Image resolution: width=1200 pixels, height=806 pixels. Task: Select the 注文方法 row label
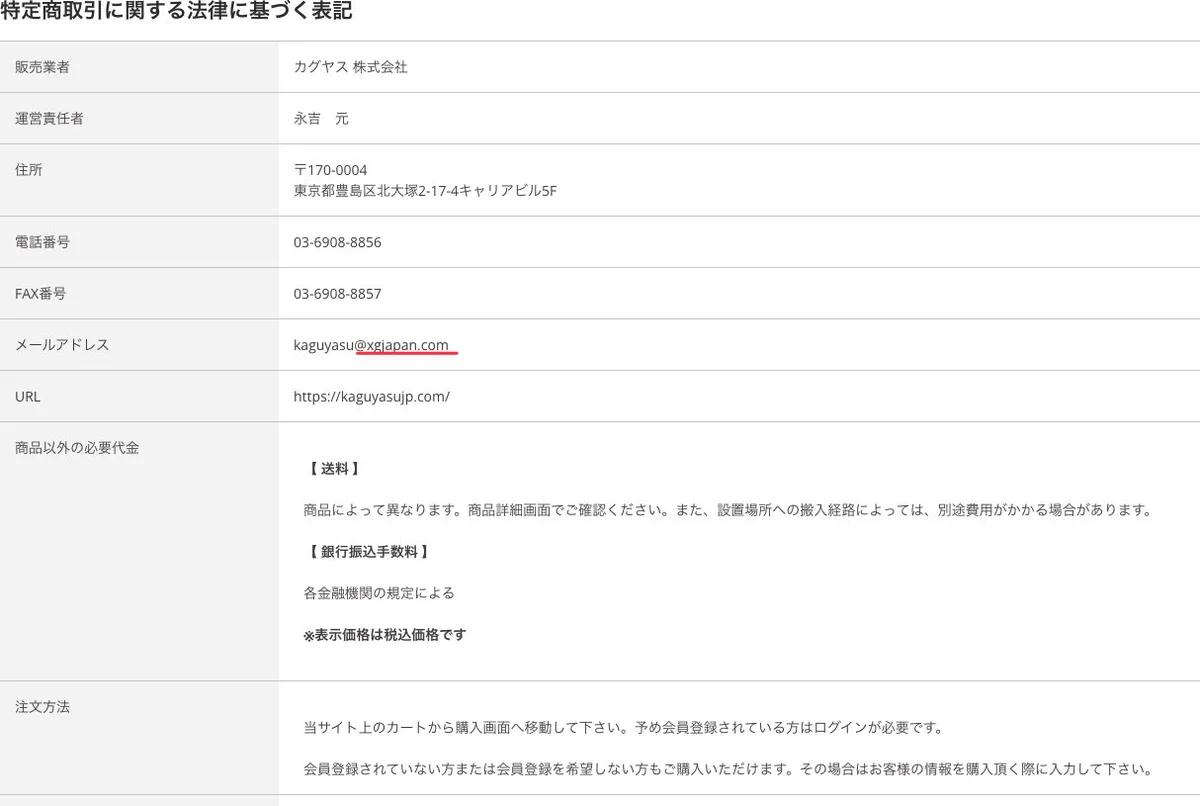(x=42, y=707)
